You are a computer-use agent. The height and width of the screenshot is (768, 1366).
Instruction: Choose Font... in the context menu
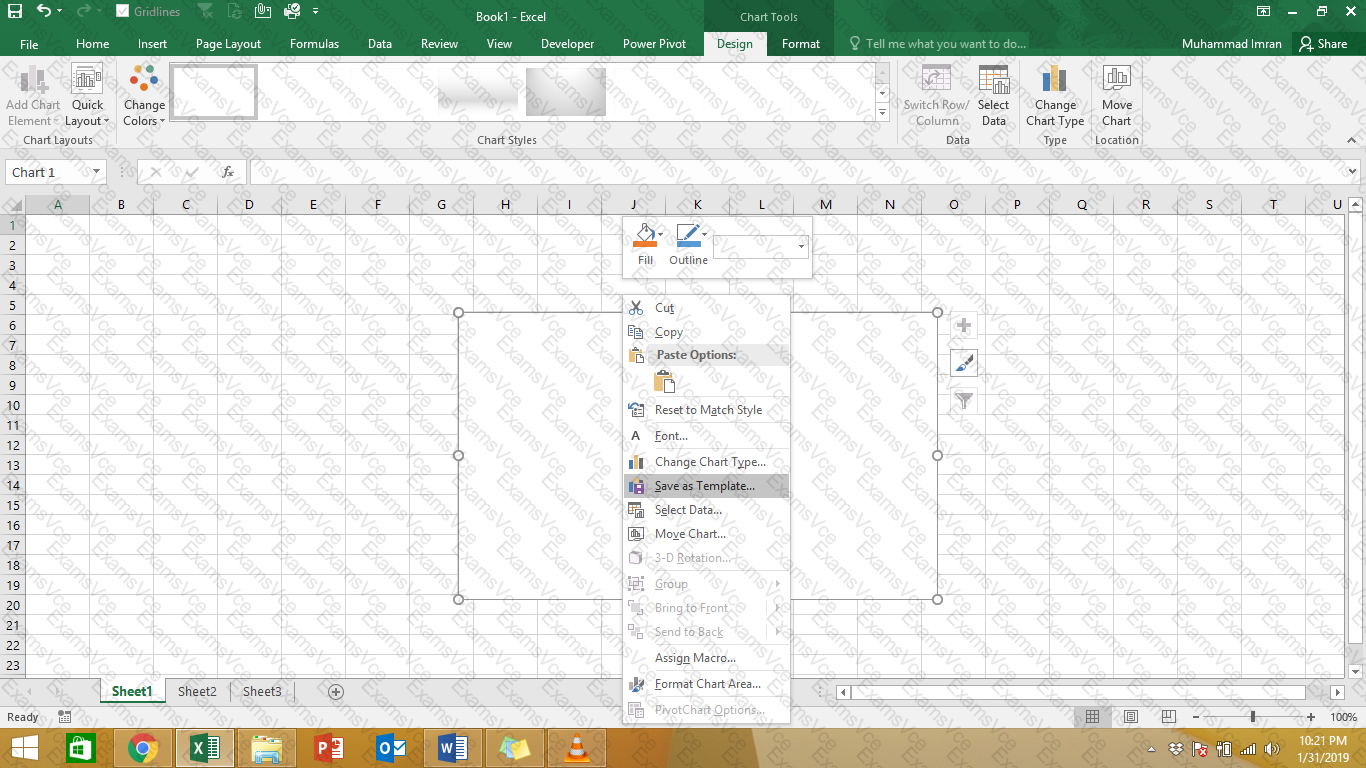(707, 436)
